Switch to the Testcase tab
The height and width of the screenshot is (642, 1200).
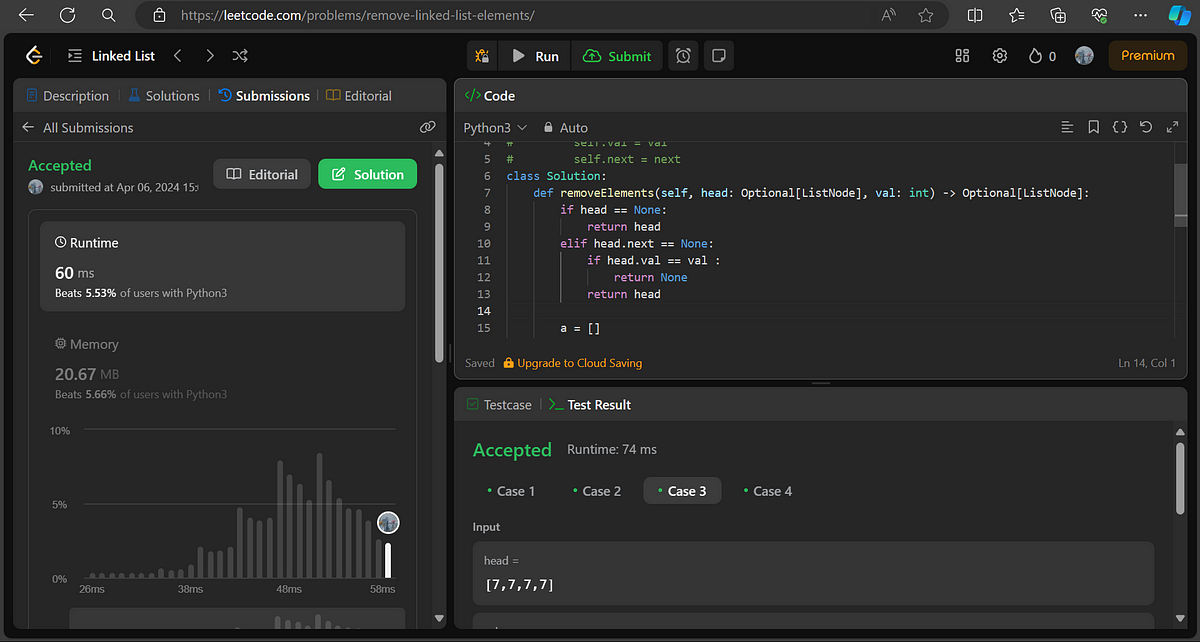pyautogui.click(x=499, y=405)
